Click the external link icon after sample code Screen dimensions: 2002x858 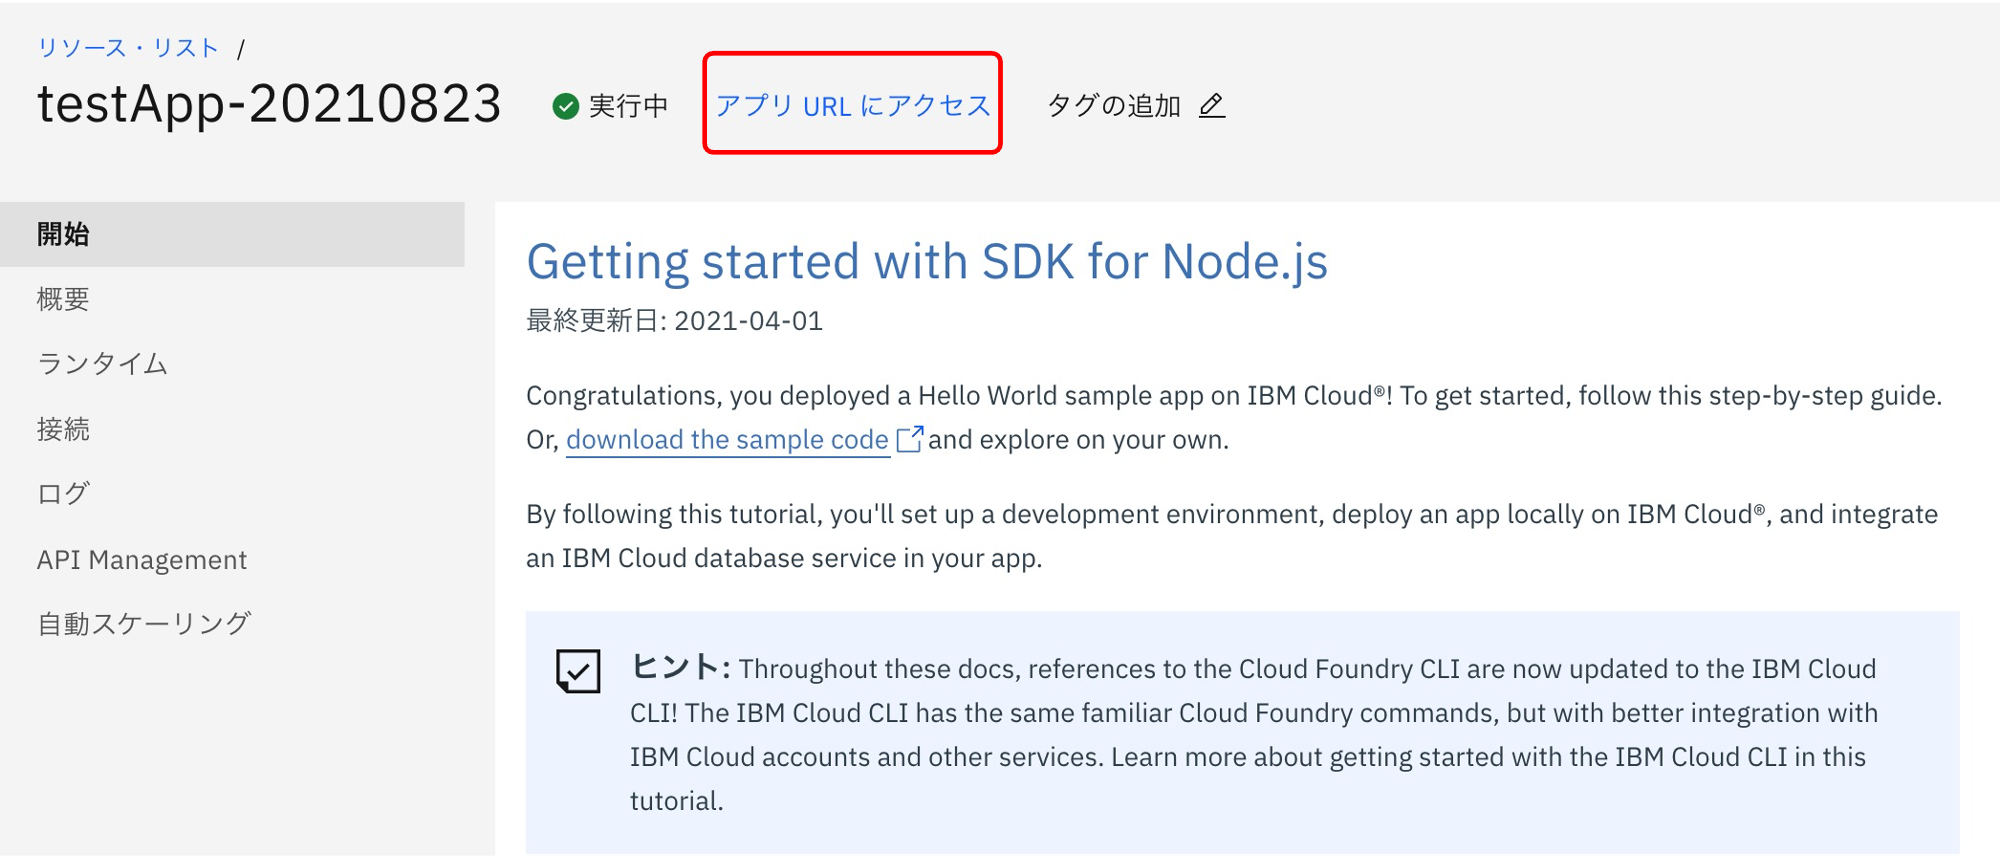pos(909,439)
